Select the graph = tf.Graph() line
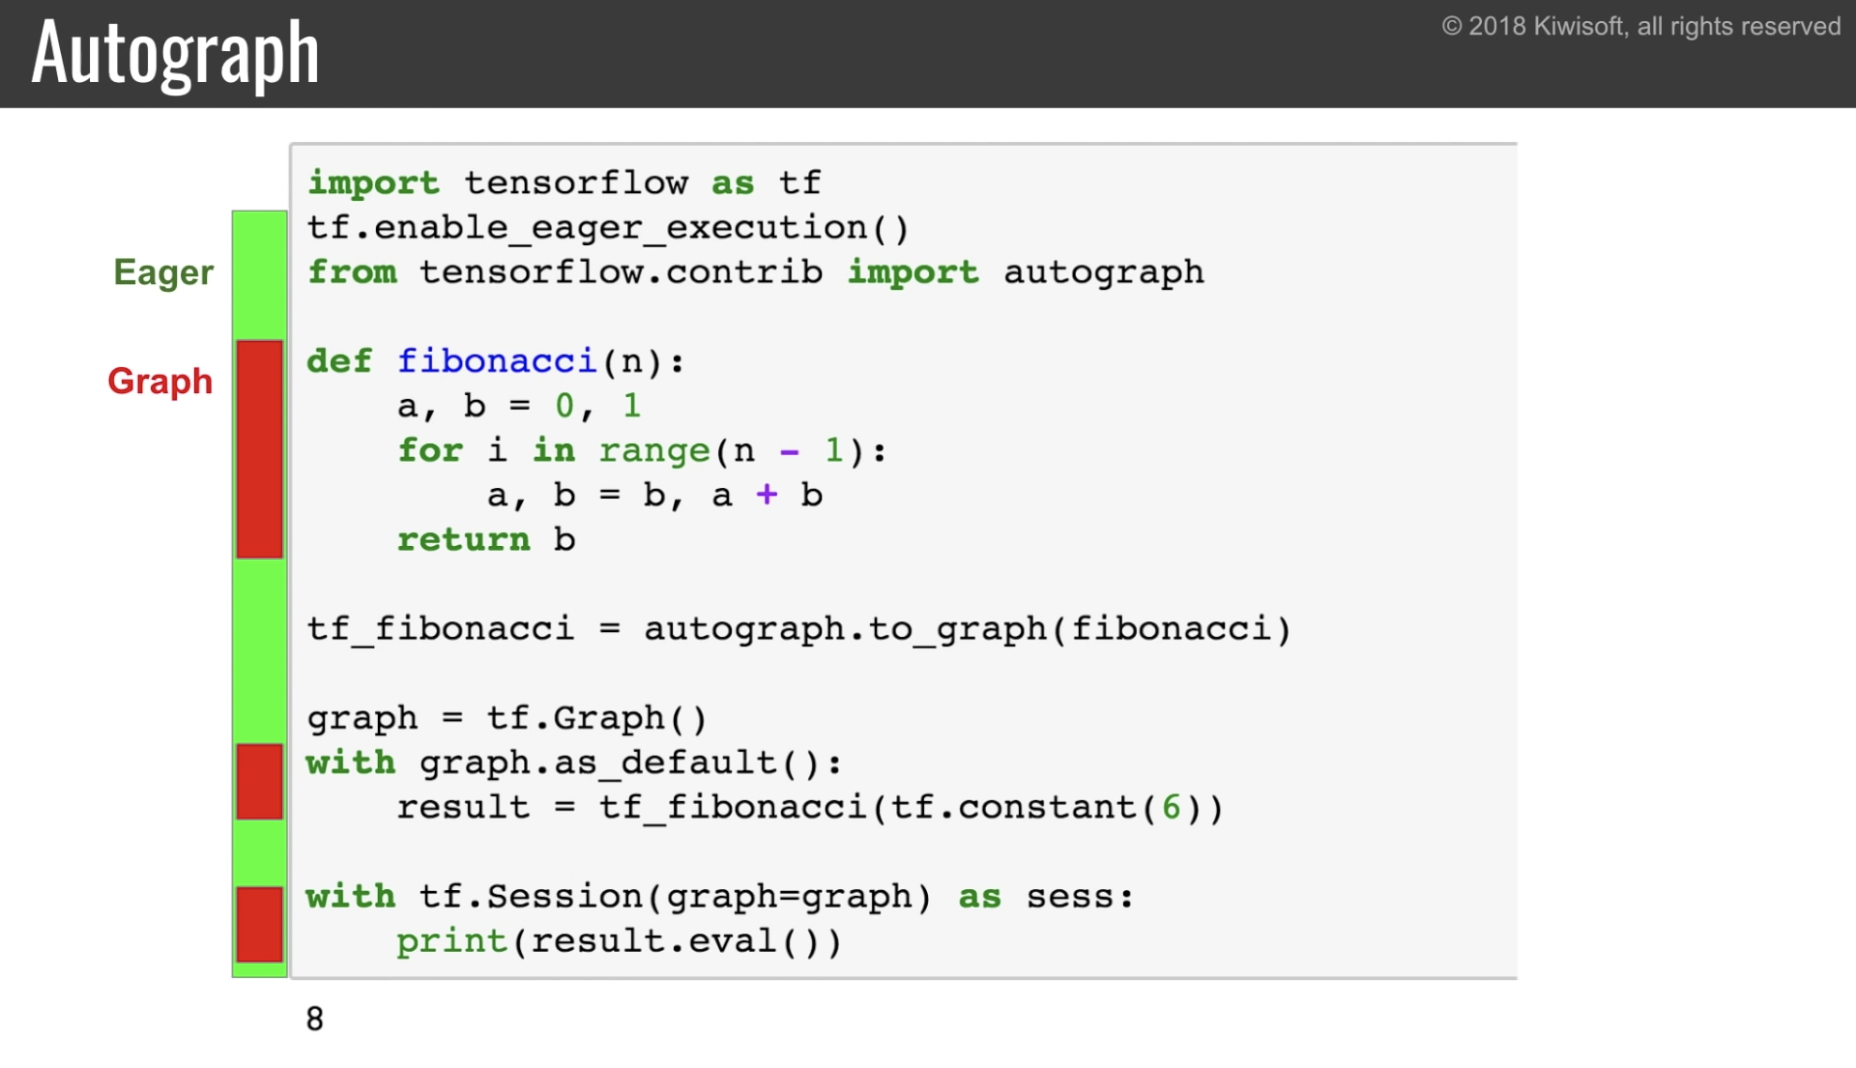1856x1068 pixels. (505, 716)
